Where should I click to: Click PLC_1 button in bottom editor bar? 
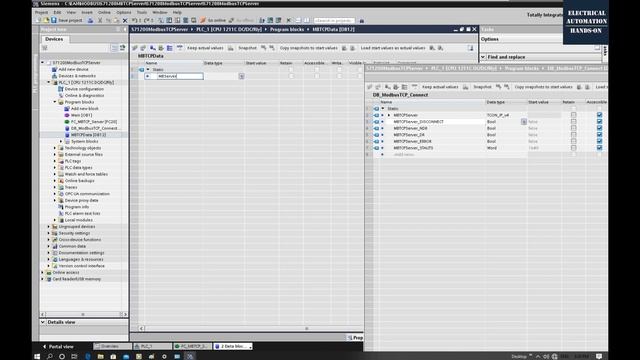152,346
